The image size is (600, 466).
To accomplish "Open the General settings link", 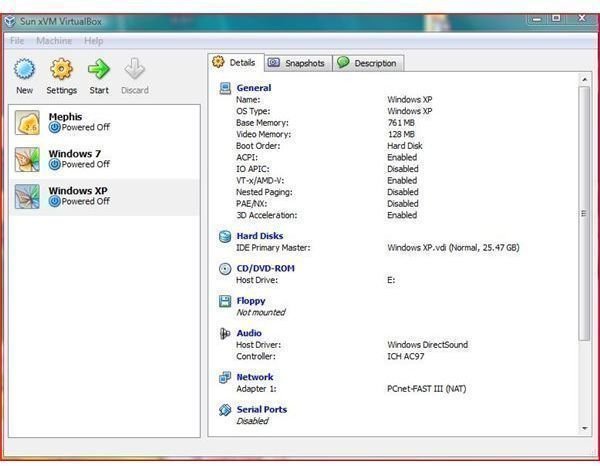I will [x=254, y=88].
